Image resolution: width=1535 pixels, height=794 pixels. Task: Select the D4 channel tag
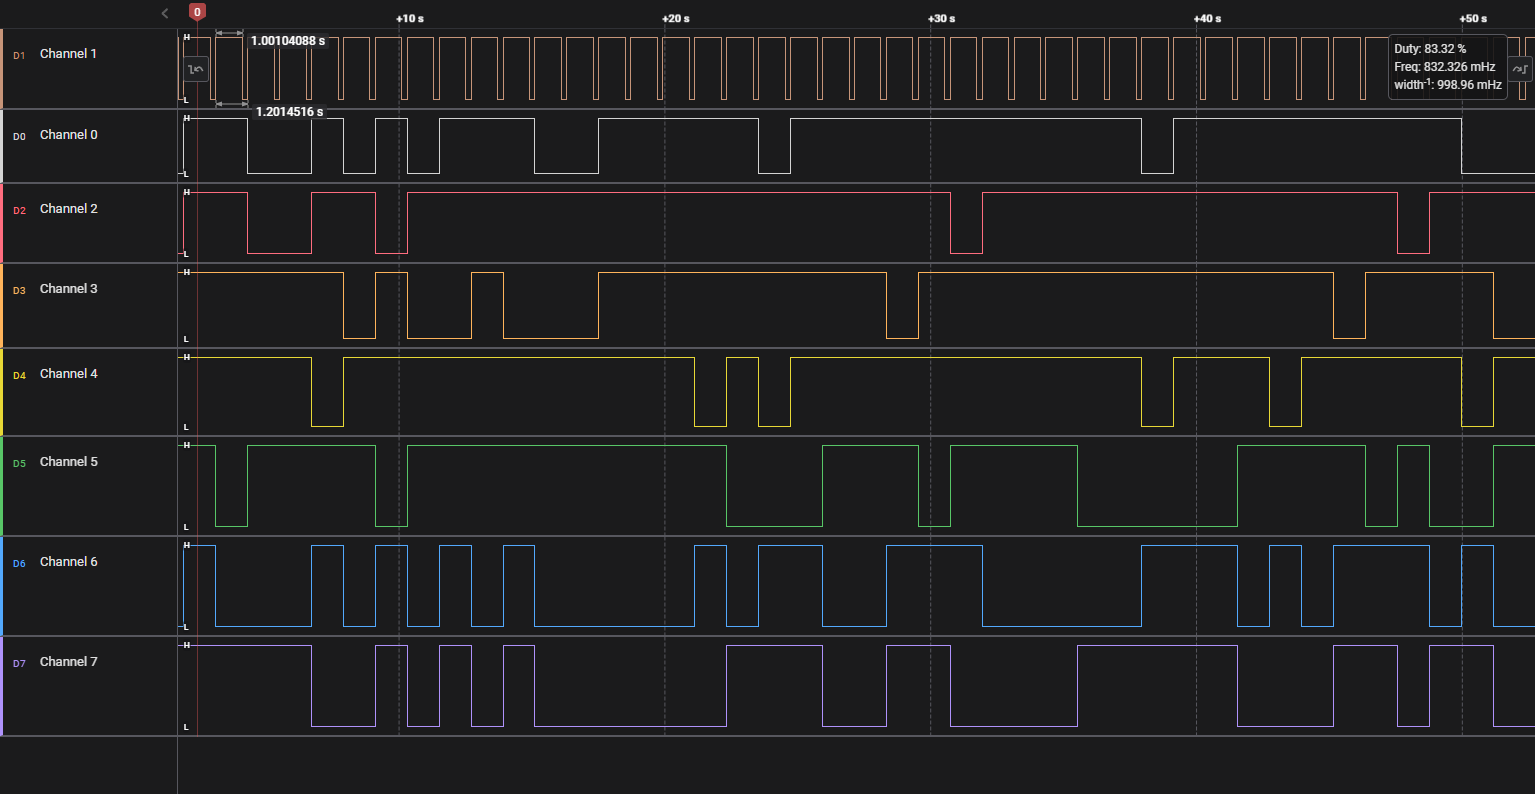click(x=18, y=375)
